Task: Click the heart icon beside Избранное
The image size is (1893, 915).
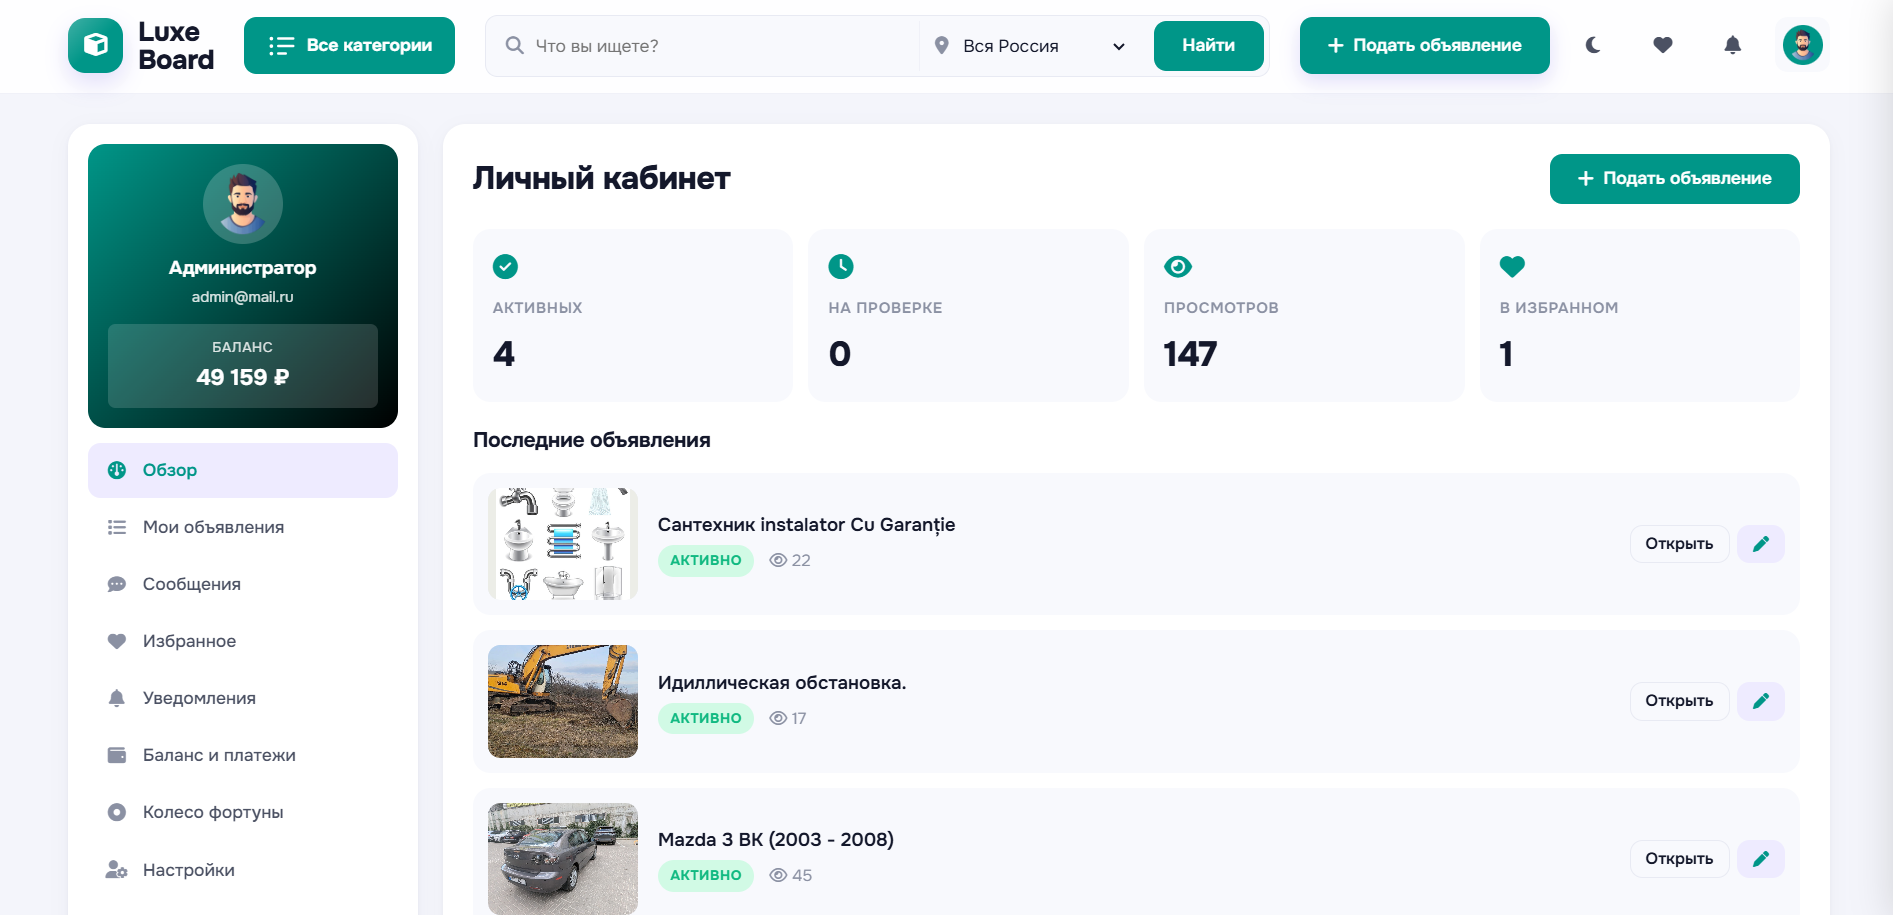Action: 117,641
